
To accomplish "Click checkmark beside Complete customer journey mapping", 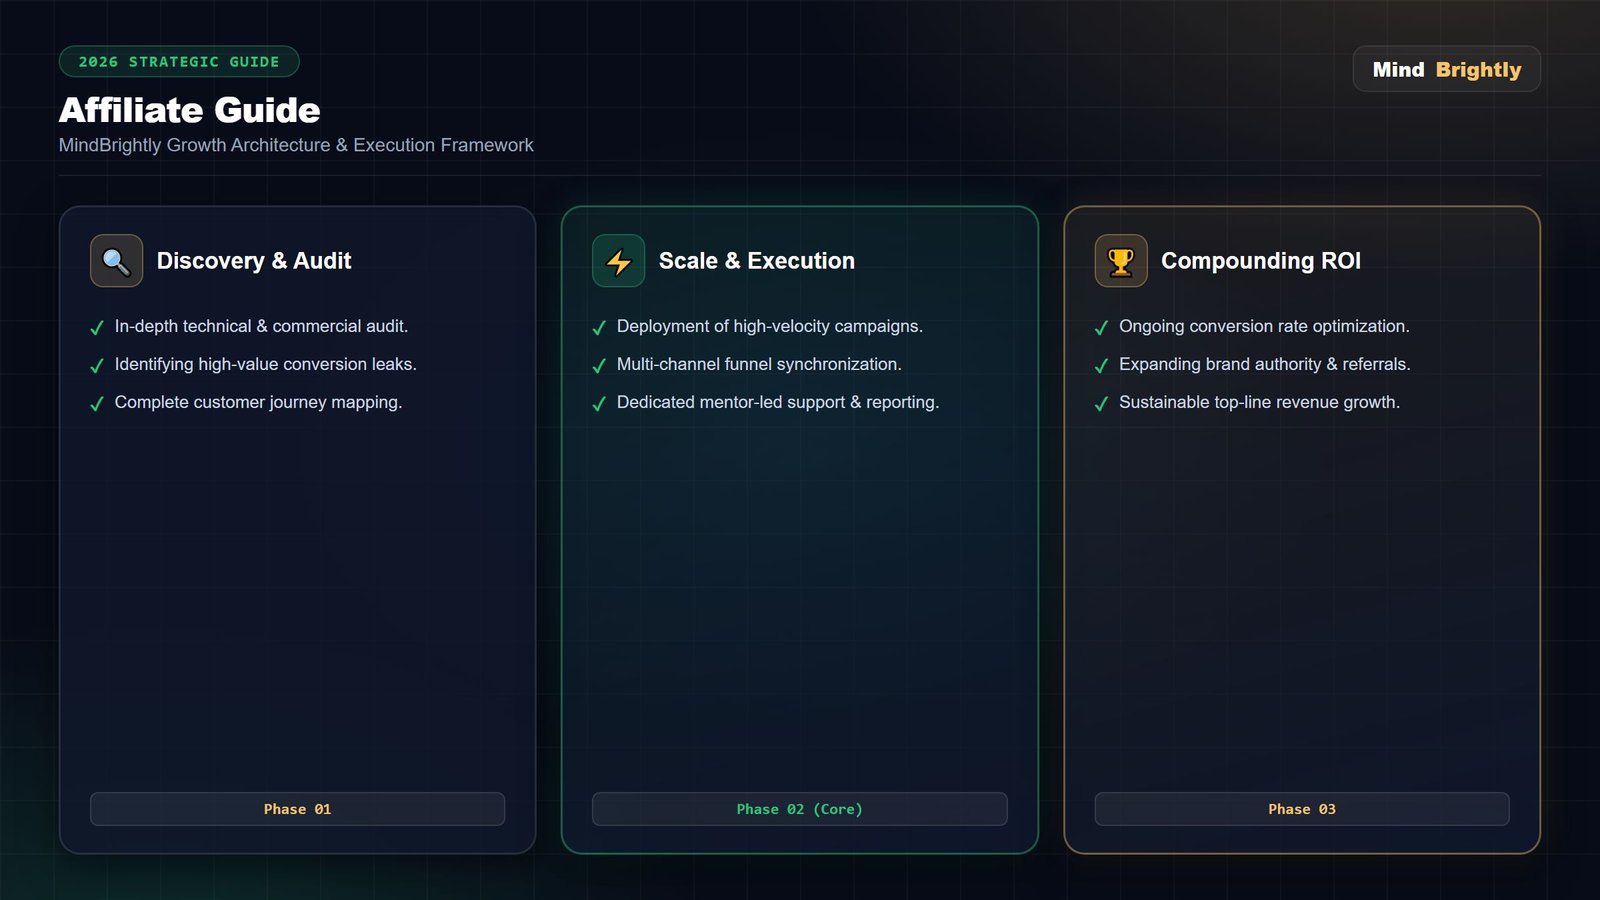I will pyautogui.click(x=97, y=404).
